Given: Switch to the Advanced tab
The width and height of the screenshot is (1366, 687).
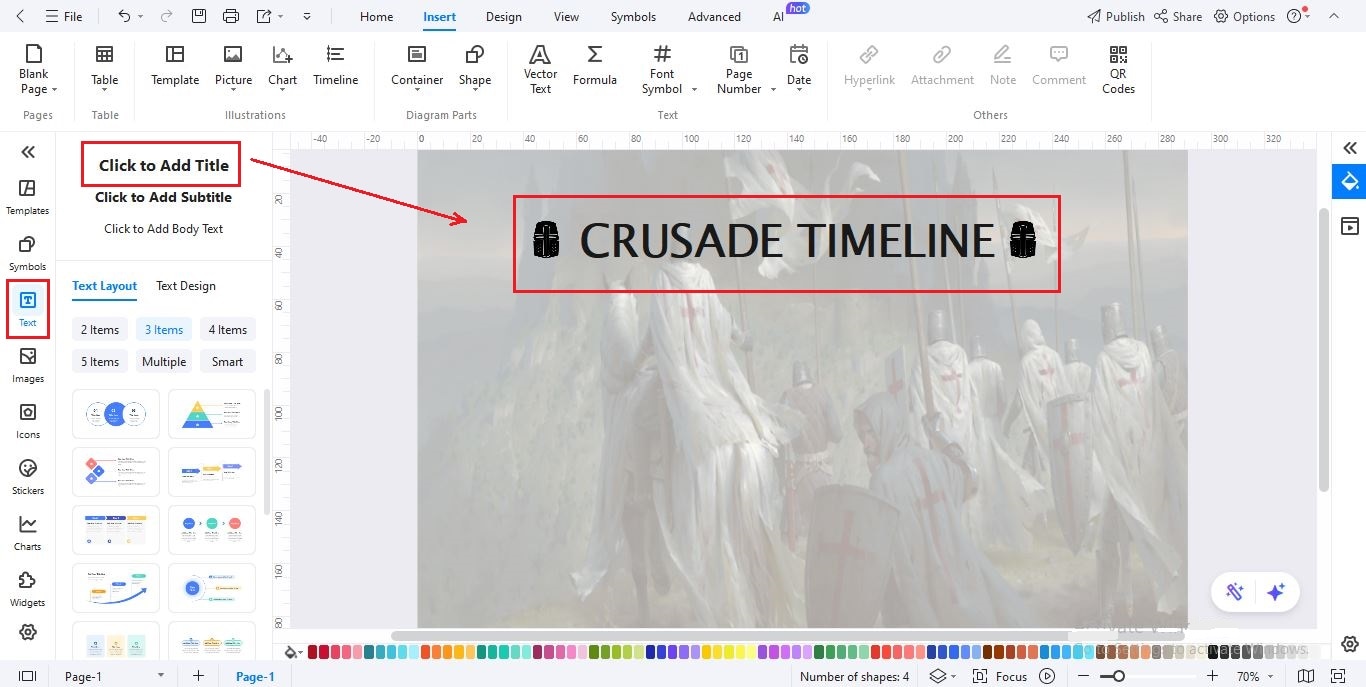Looking at the screenshot, I should 714,16.
